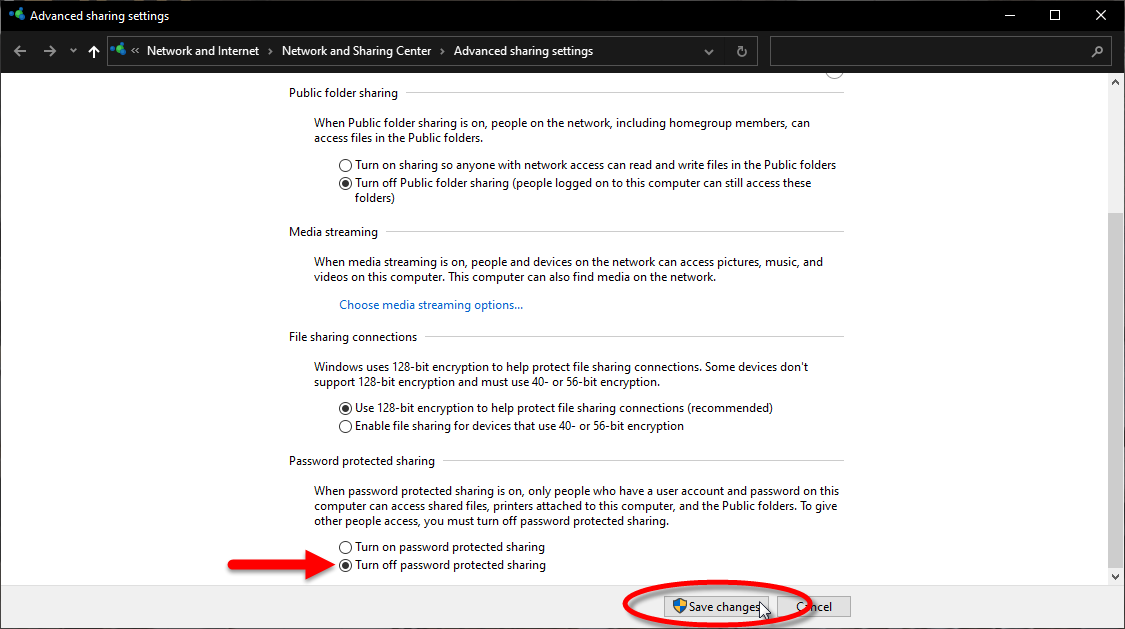Enable 40- or 56-bit encryption sharing
The height and width of the screenshot is (629, 1125).
tap(346, 426)
